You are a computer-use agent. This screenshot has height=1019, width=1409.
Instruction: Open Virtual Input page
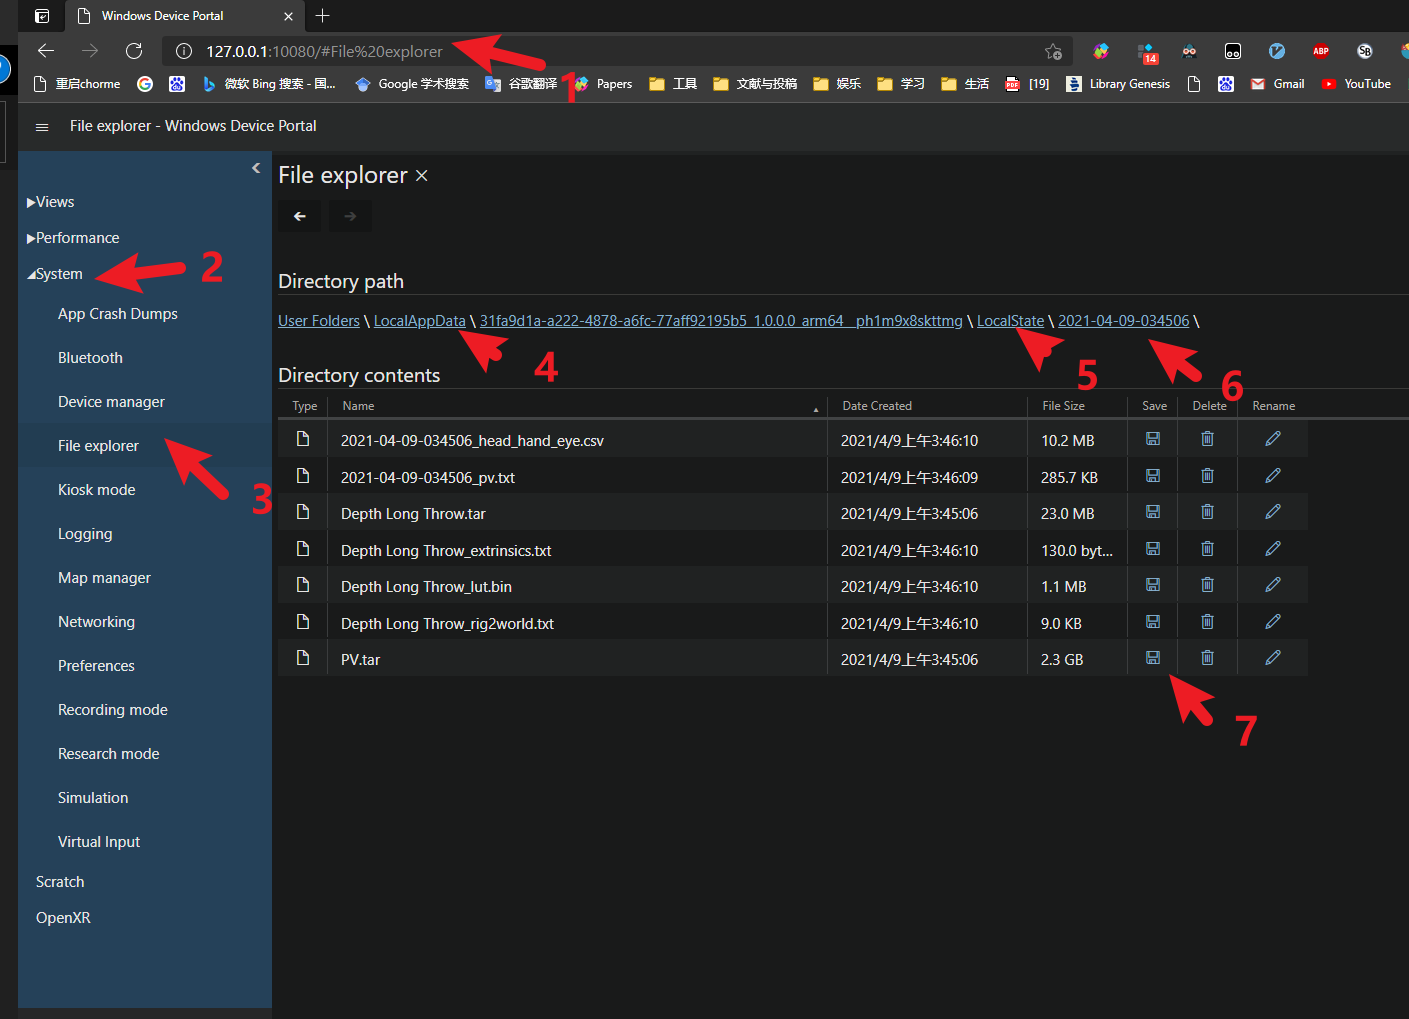99,842
